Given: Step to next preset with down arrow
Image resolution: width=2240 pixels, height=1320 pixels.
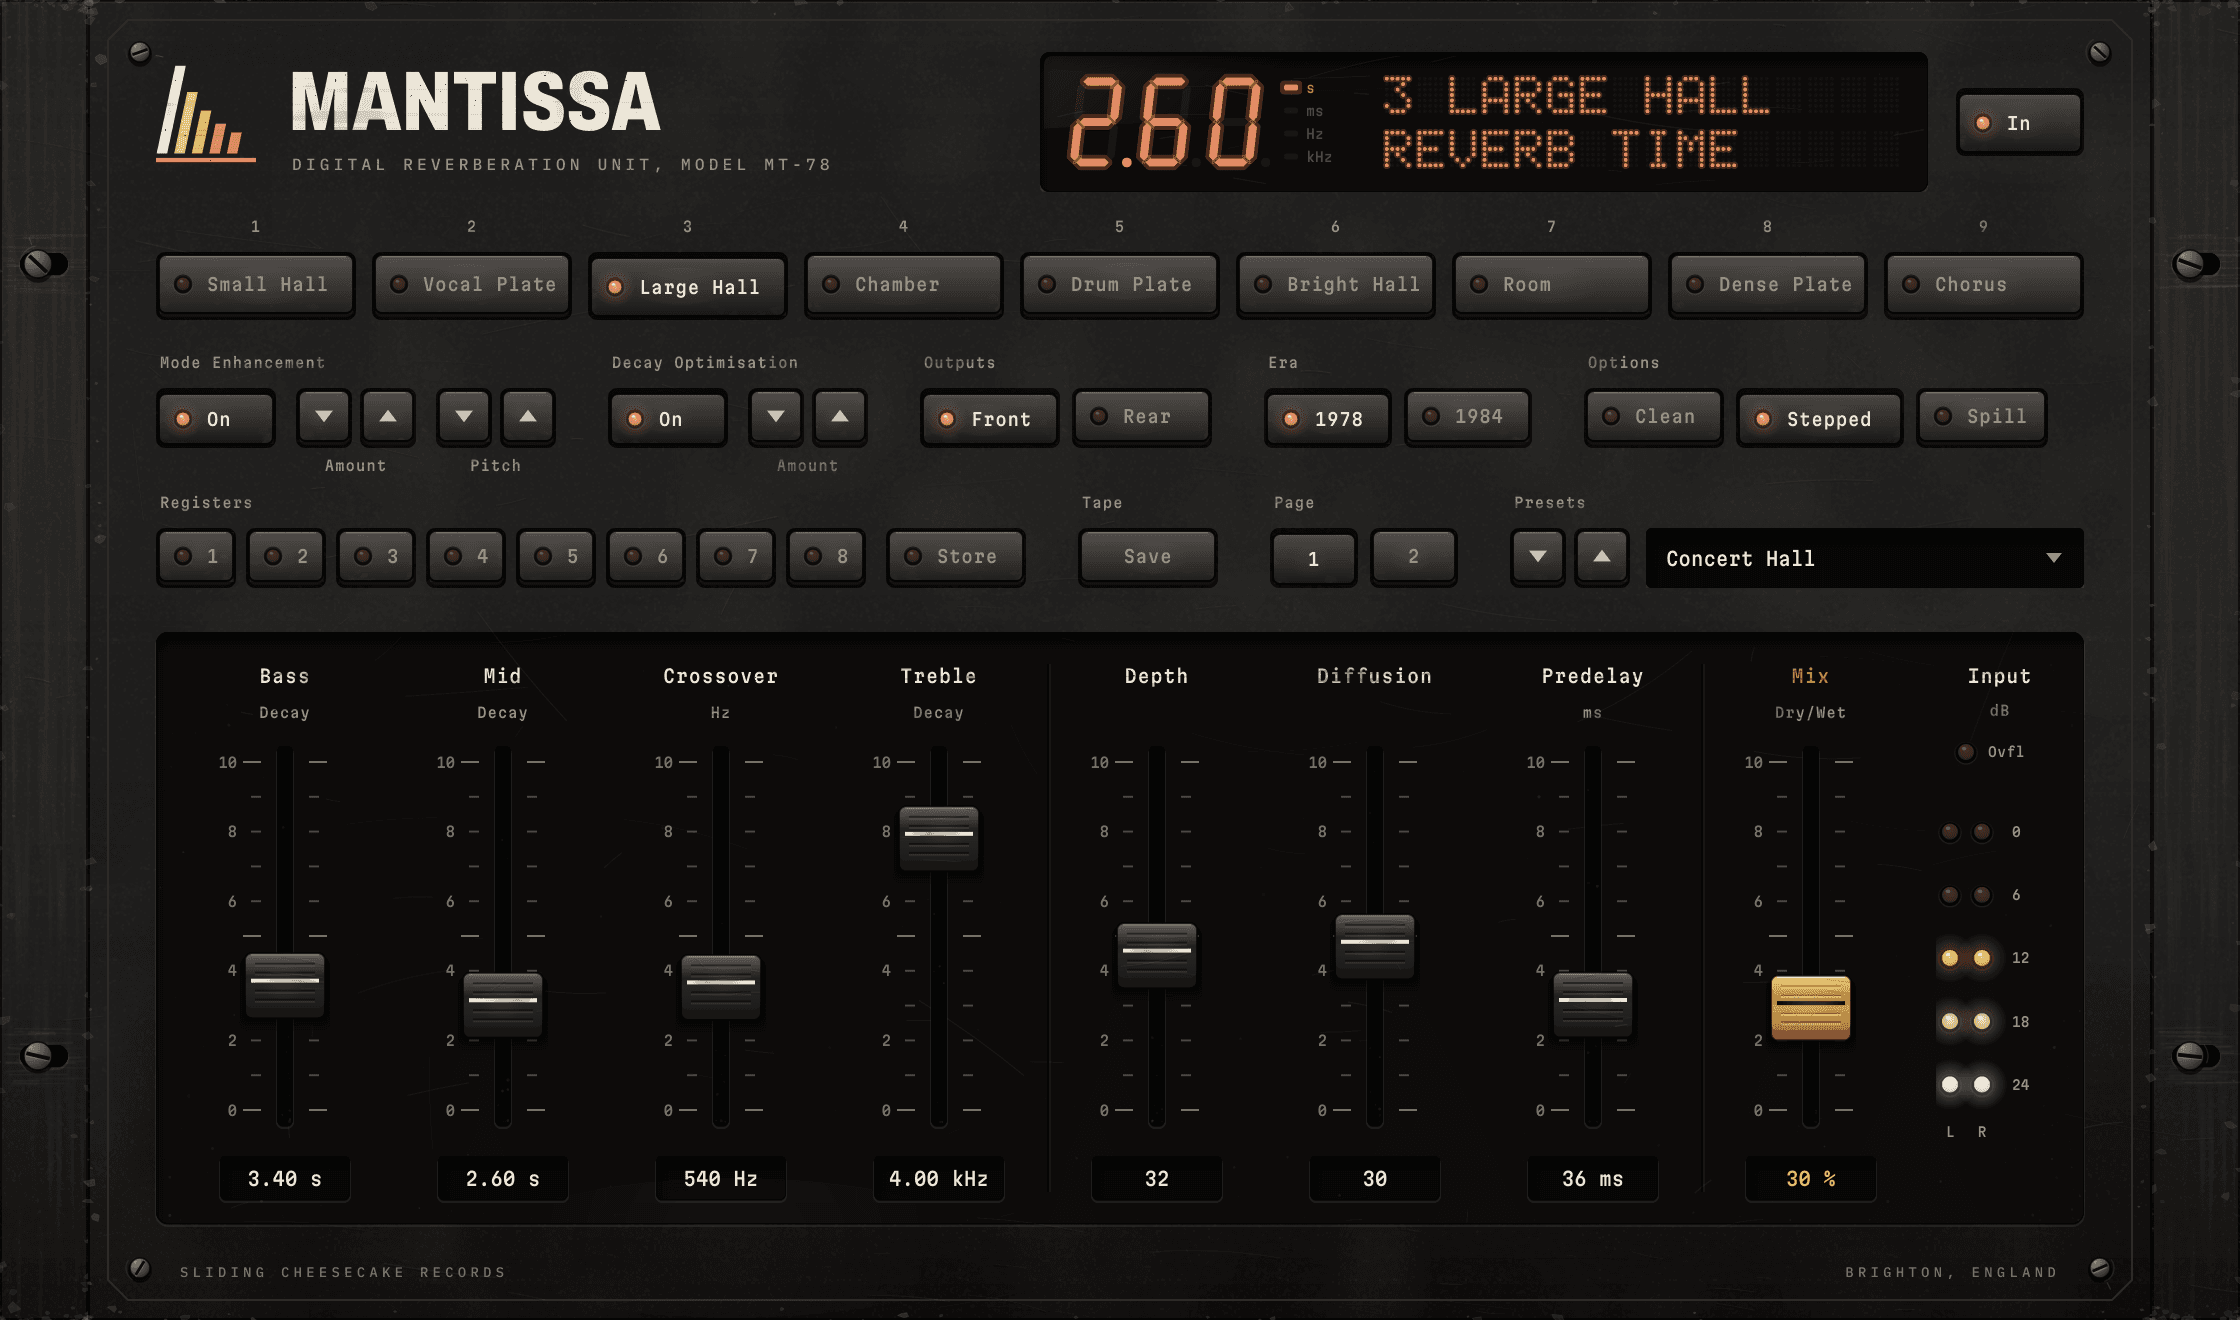Looking at the screenshot, I should [1538, 557].
